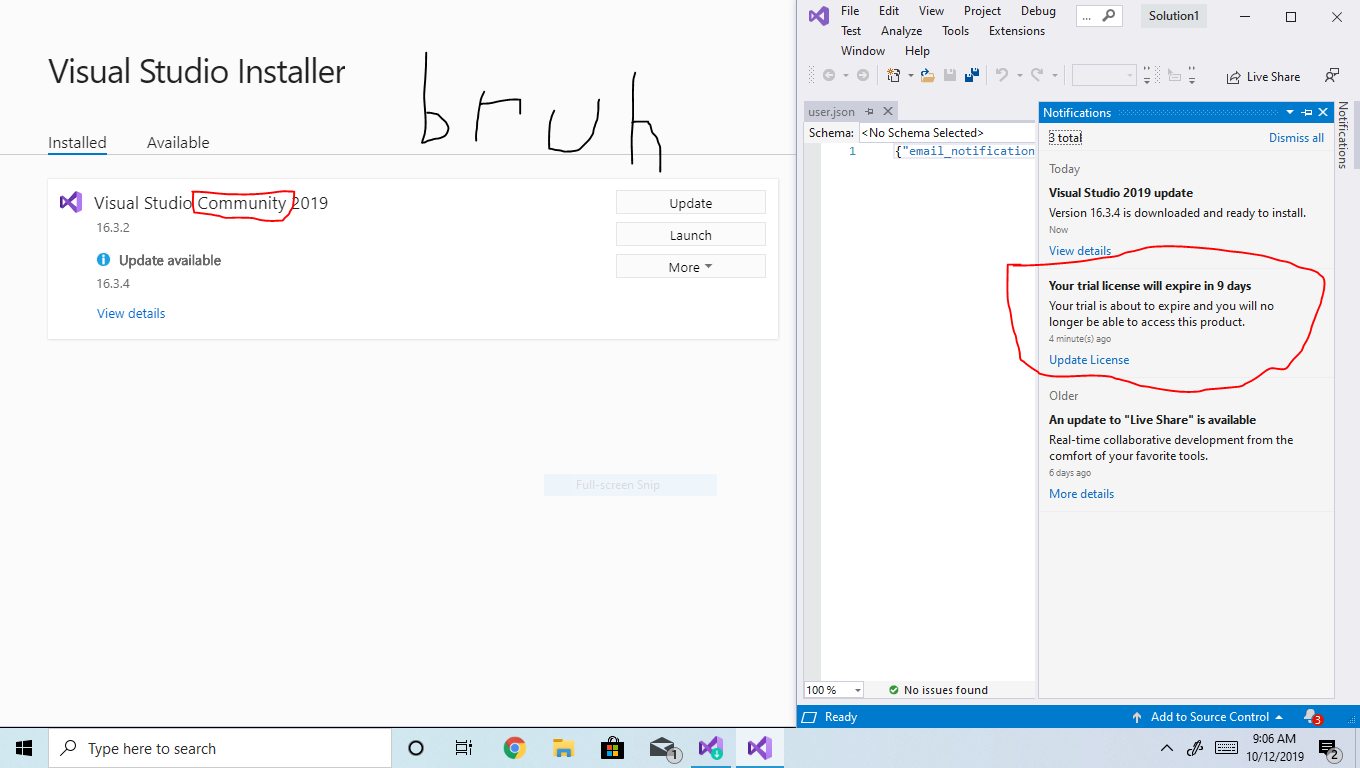Image resolution: width=1360 pixels, height=768 pixels.
Task: Open the 100 % zoom dropdown
Action: pos(834,690)
